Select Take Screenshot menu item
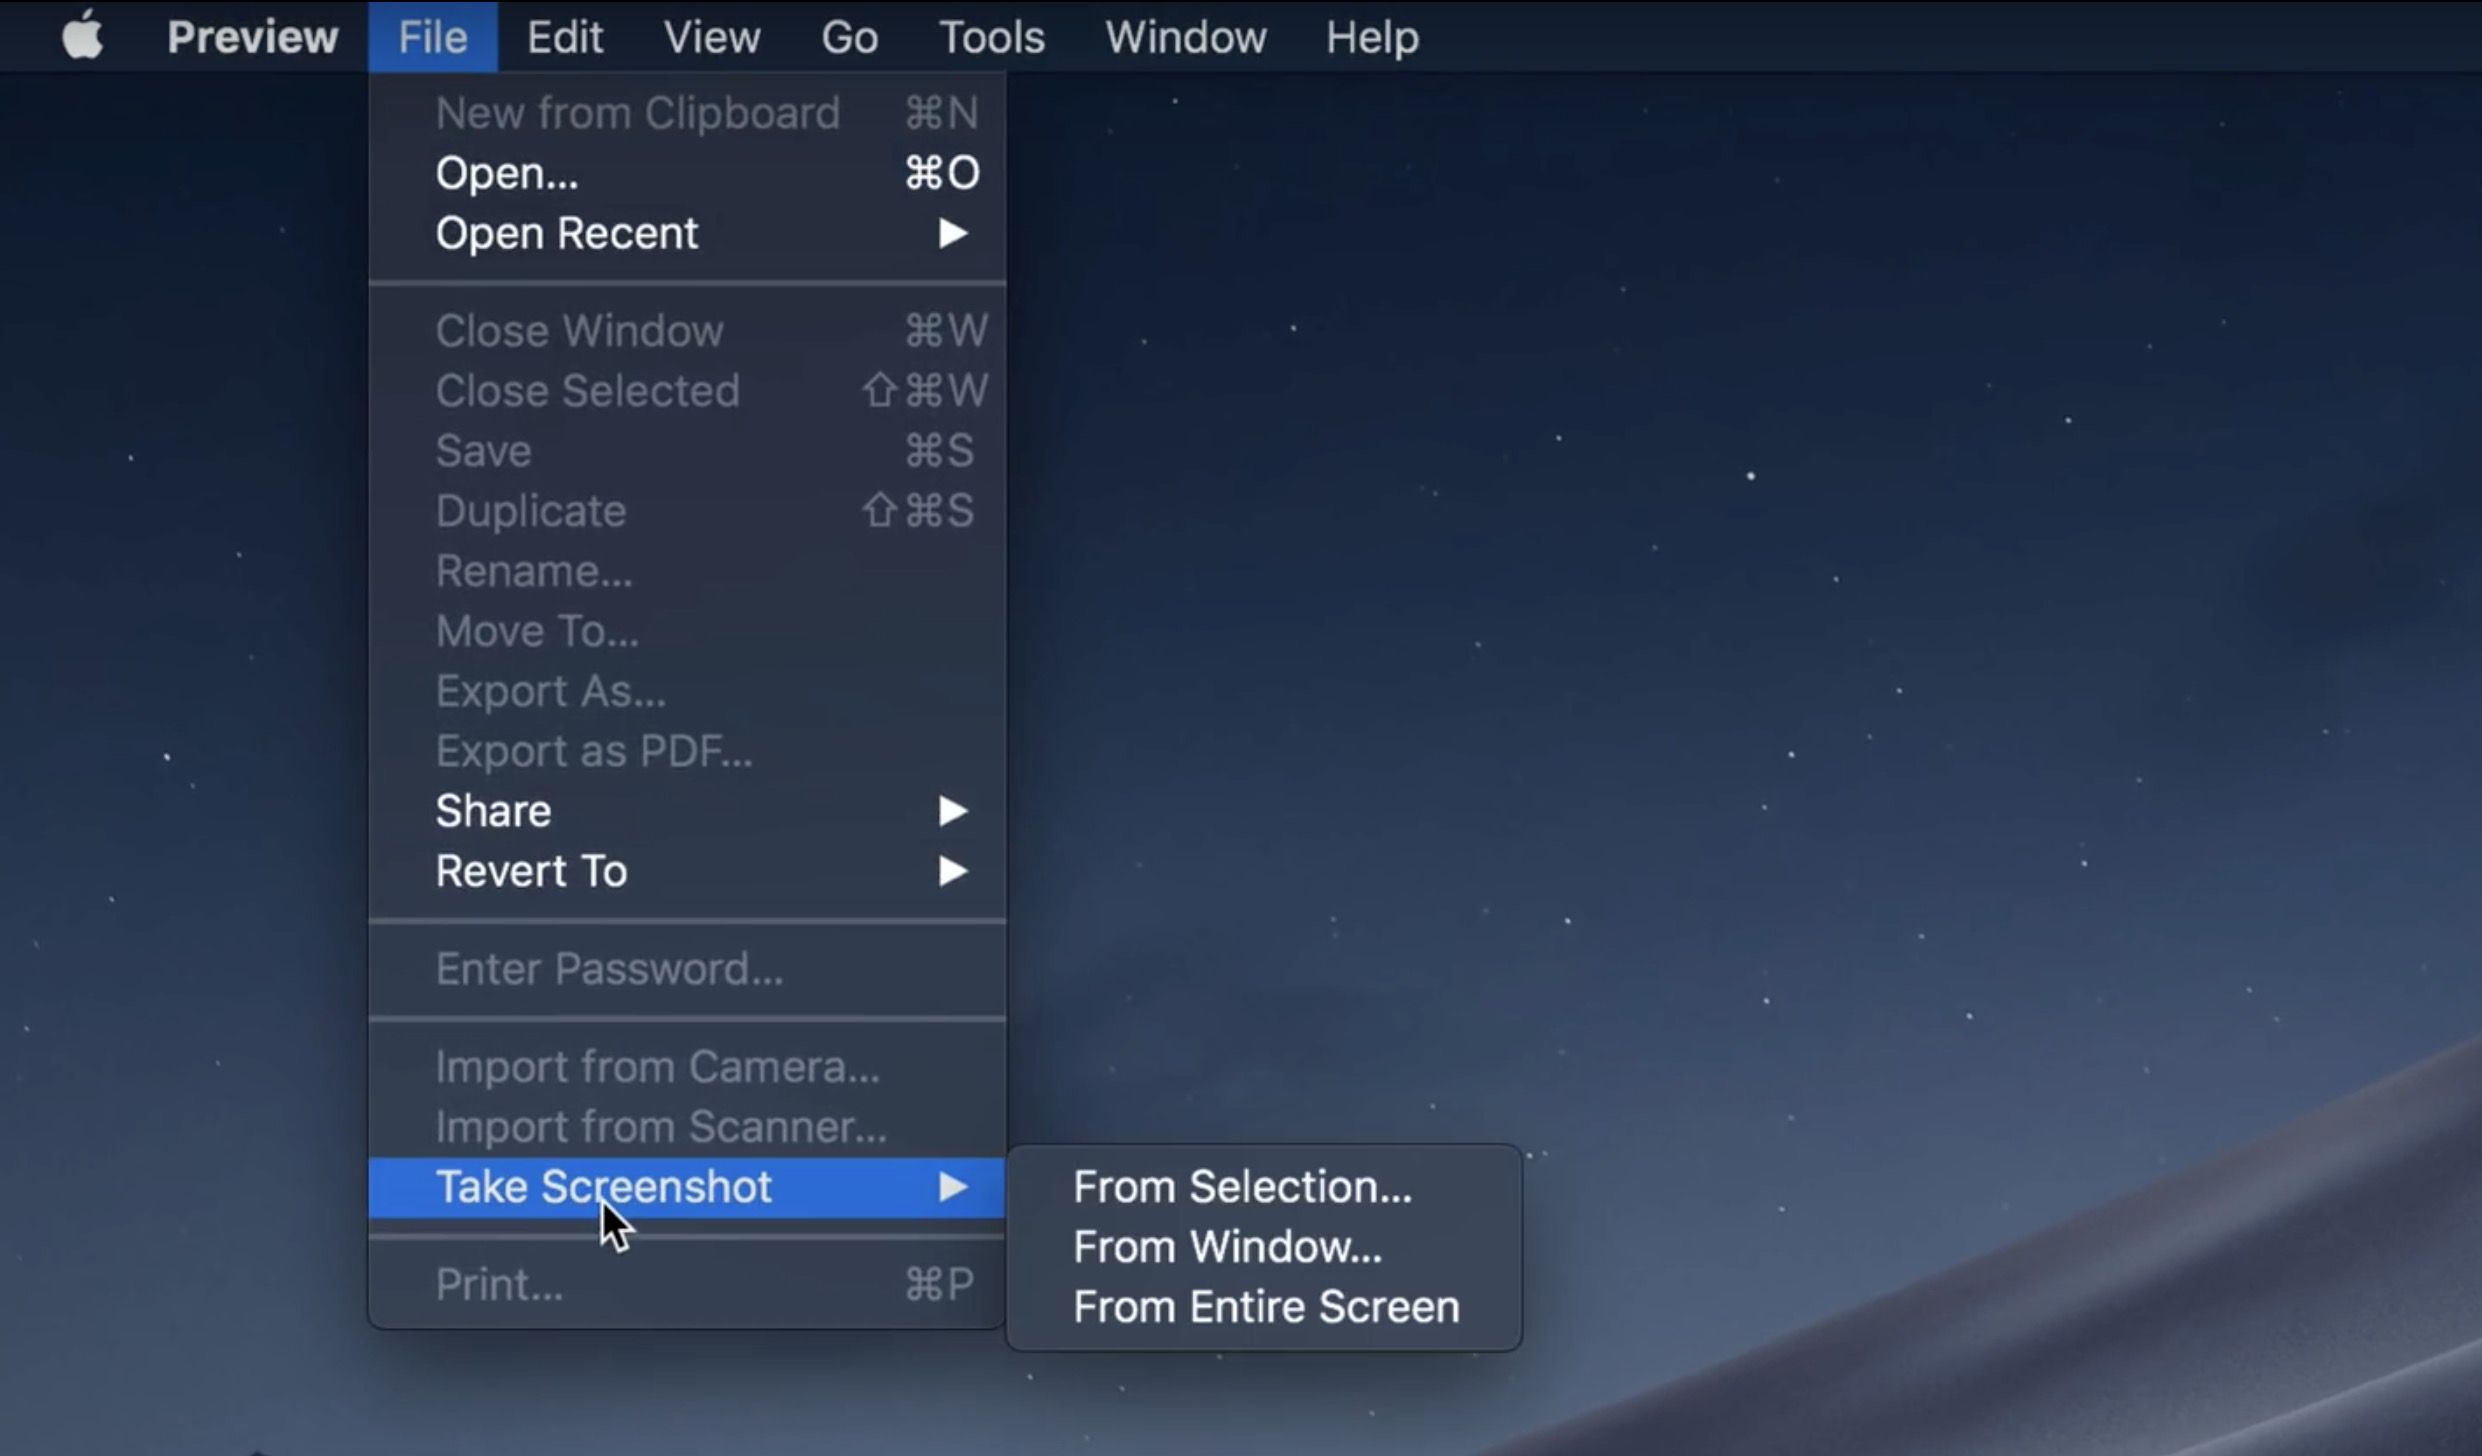The width and height of the screenshot is (2482, 1456). tap(603, 1187)
